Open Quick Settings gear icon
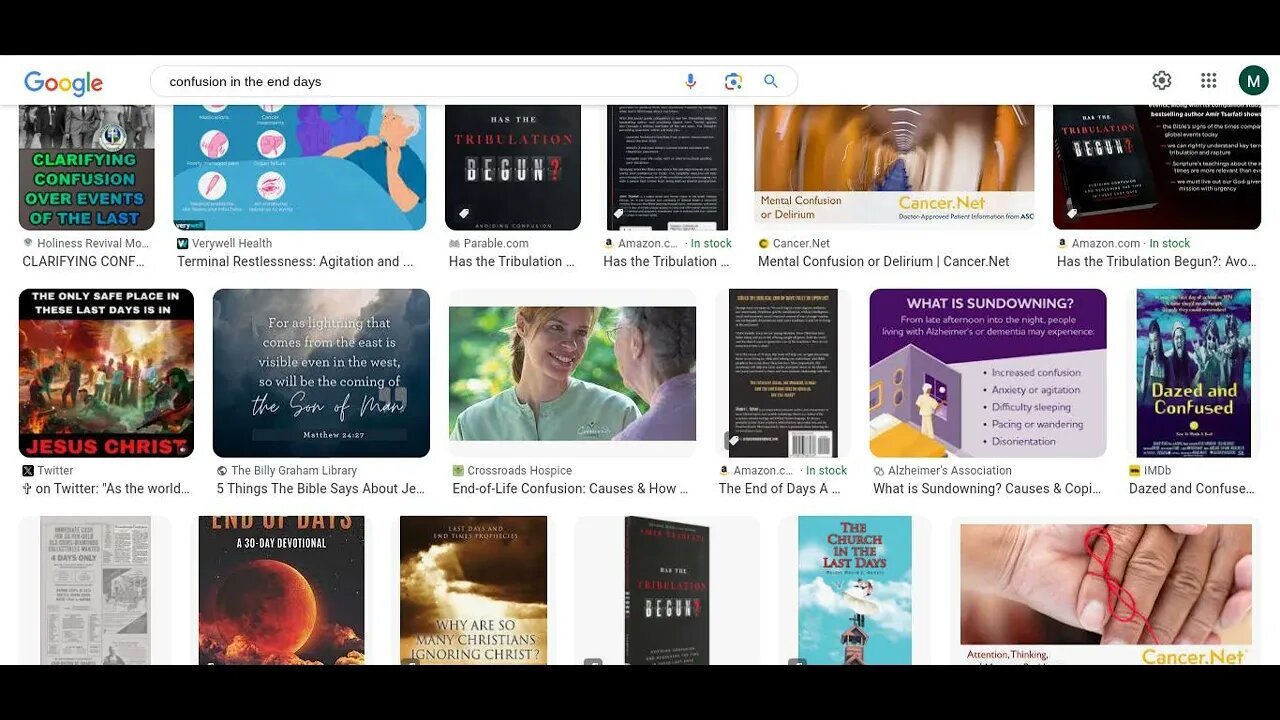 click(x=1162, y=81)
